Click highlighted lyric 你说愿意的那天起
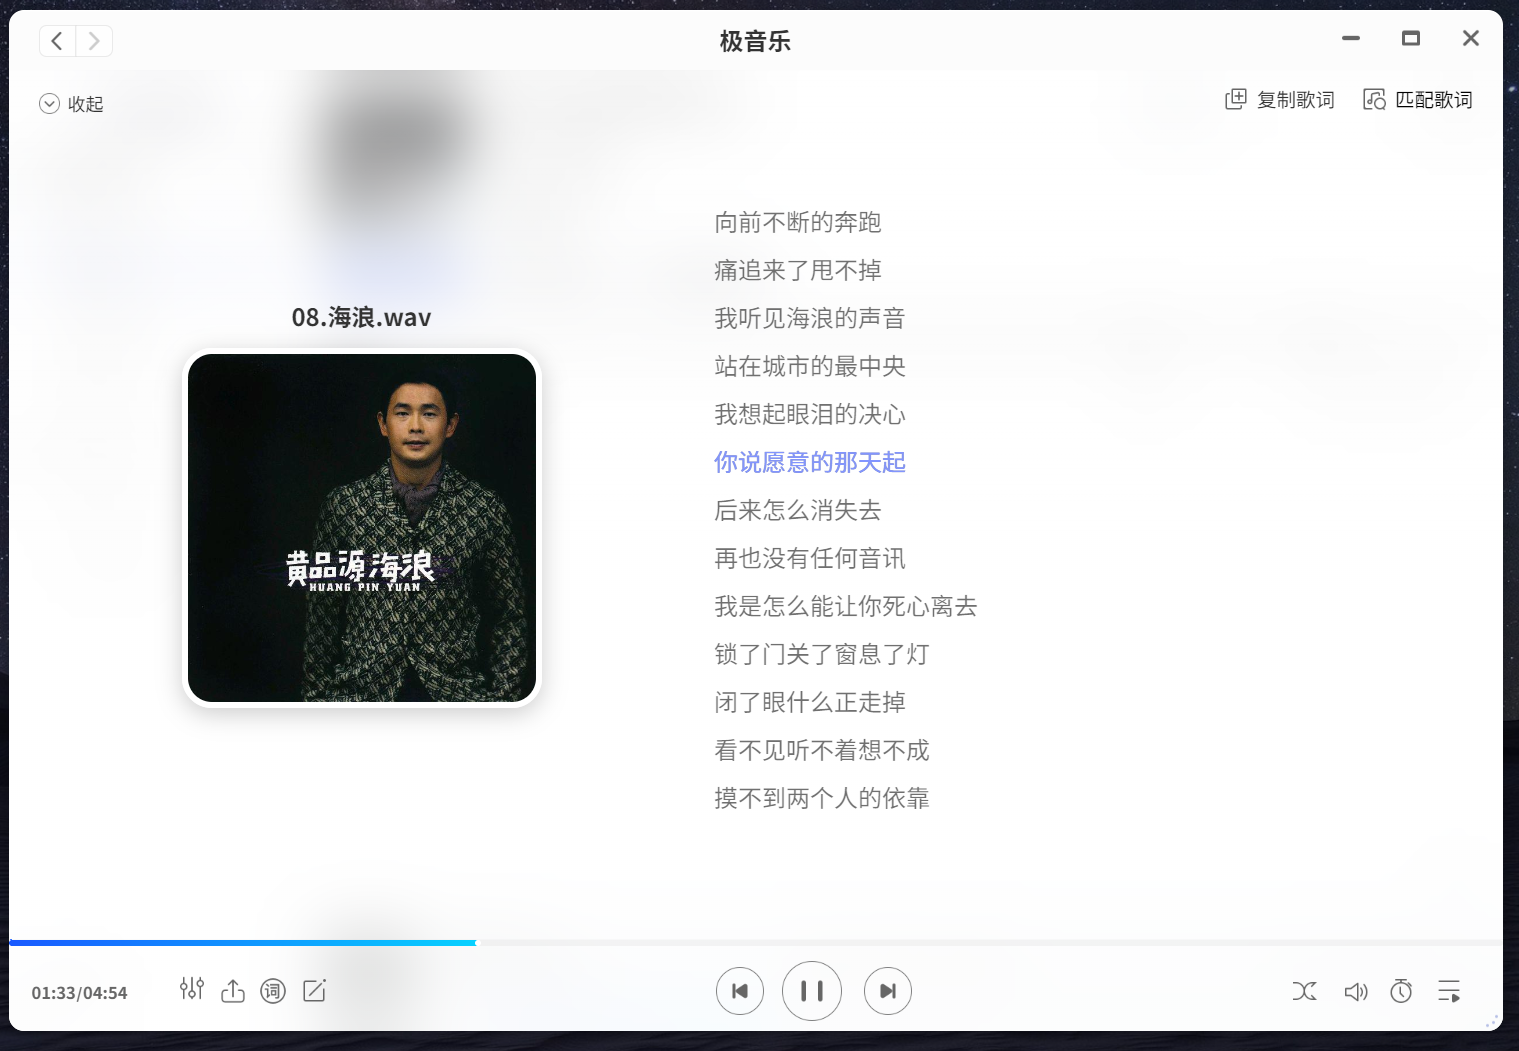 coord(810,462)
